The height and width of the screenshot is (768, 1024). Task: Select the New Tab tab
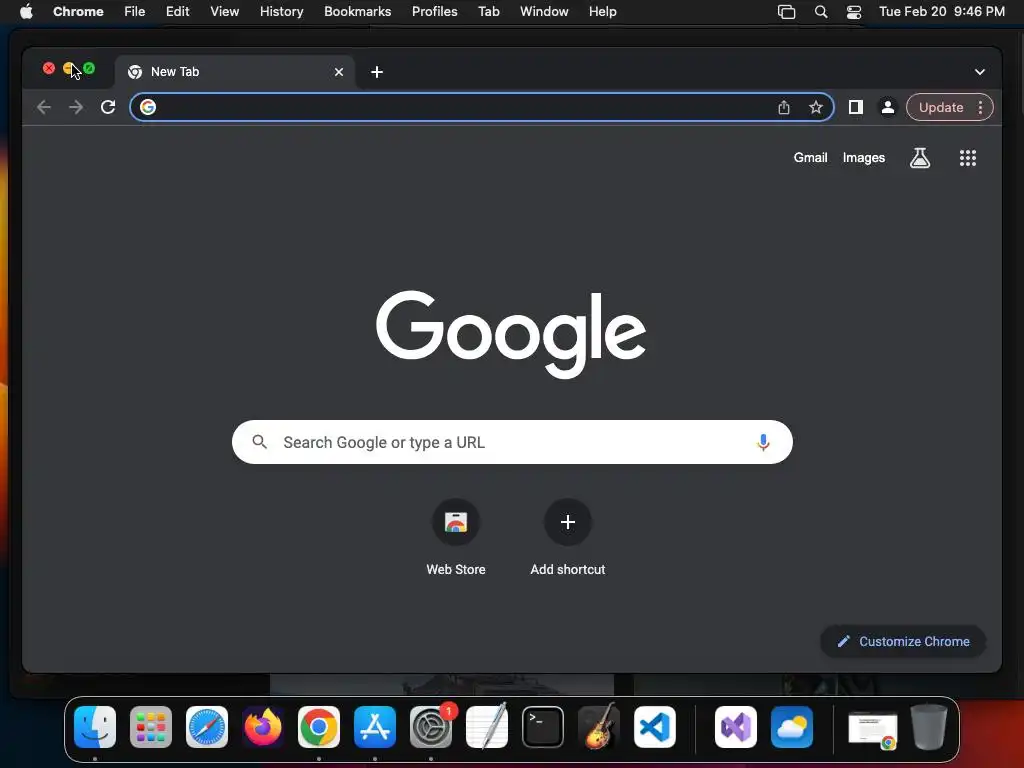click(235, 72)
